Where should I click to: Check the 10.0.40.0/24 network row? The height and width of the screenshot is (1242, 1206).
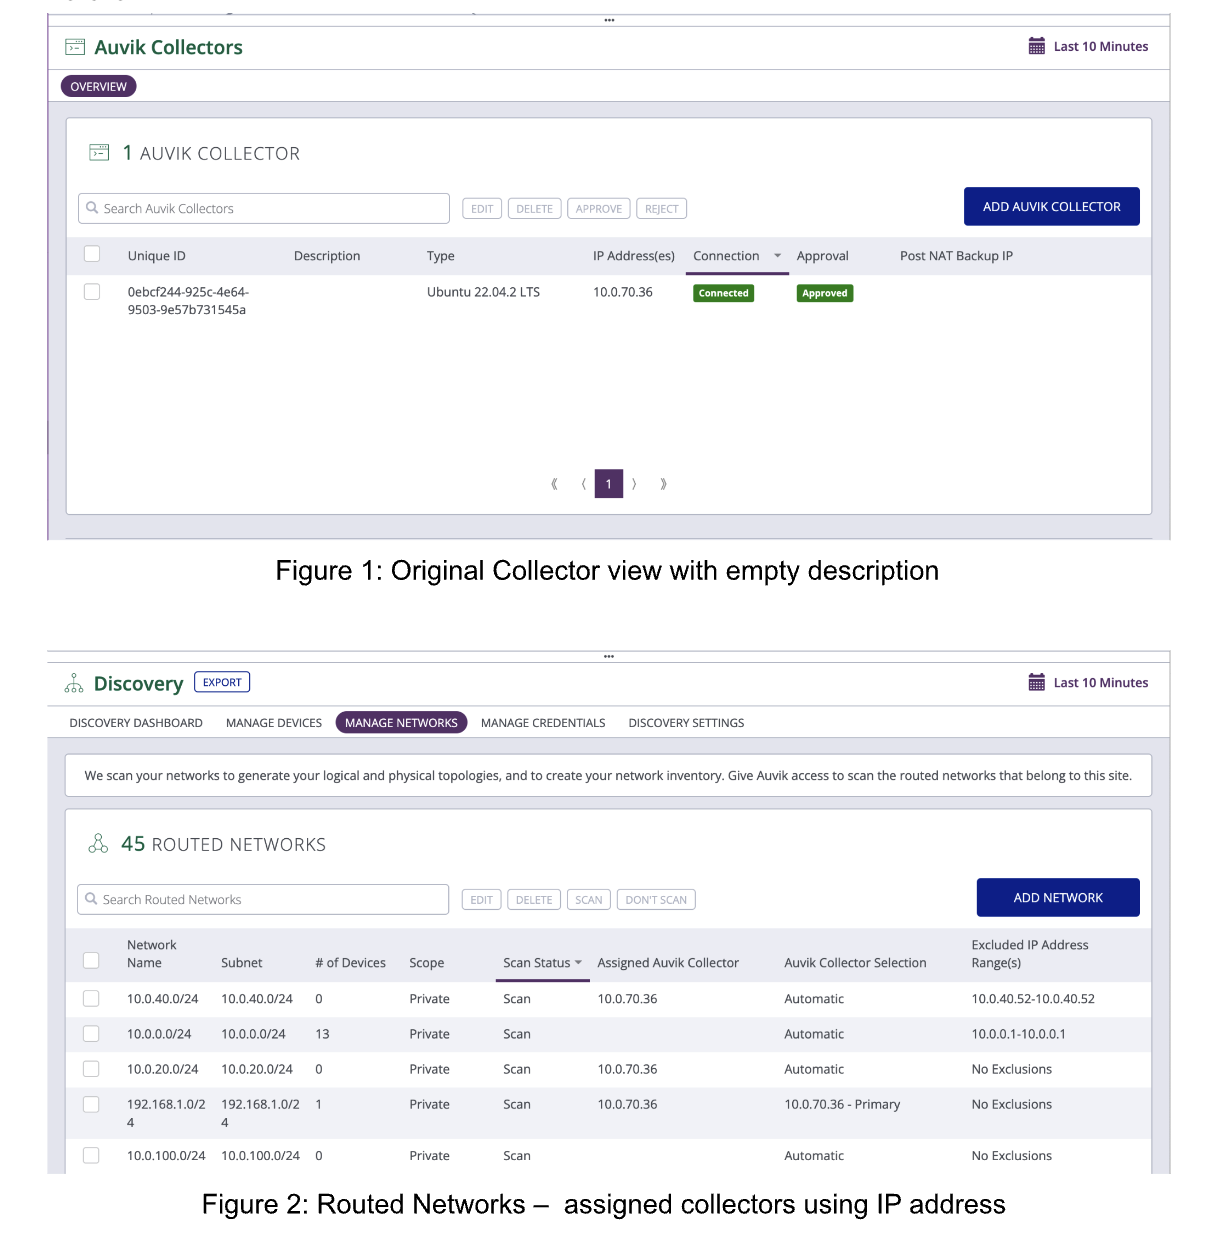point(91,998)
